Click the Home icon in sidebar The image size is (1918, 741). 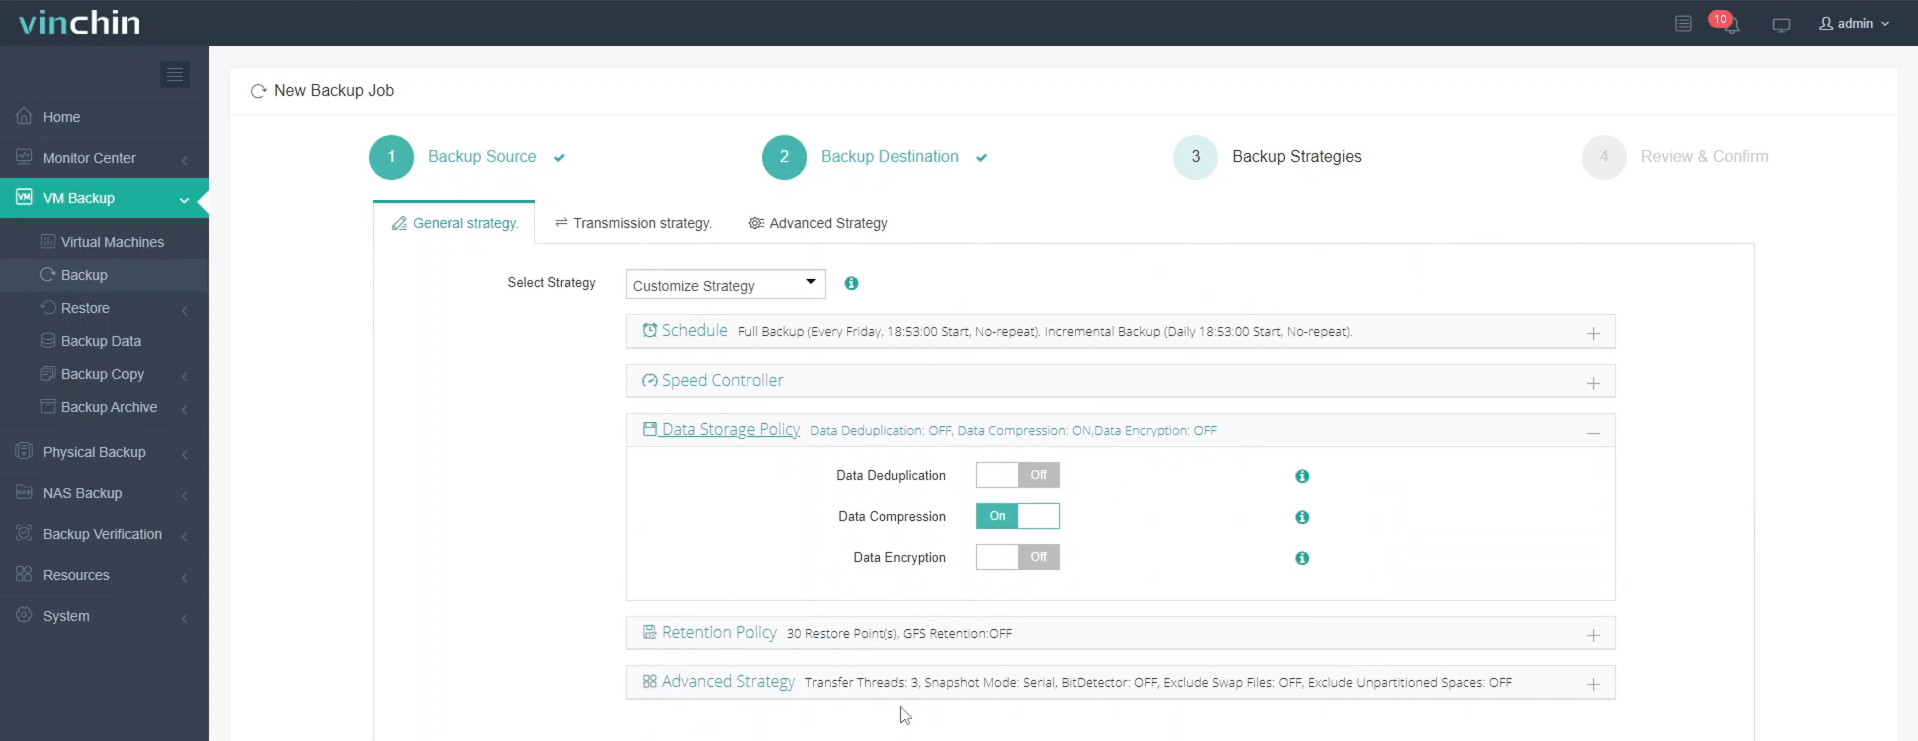coord(24,116)
